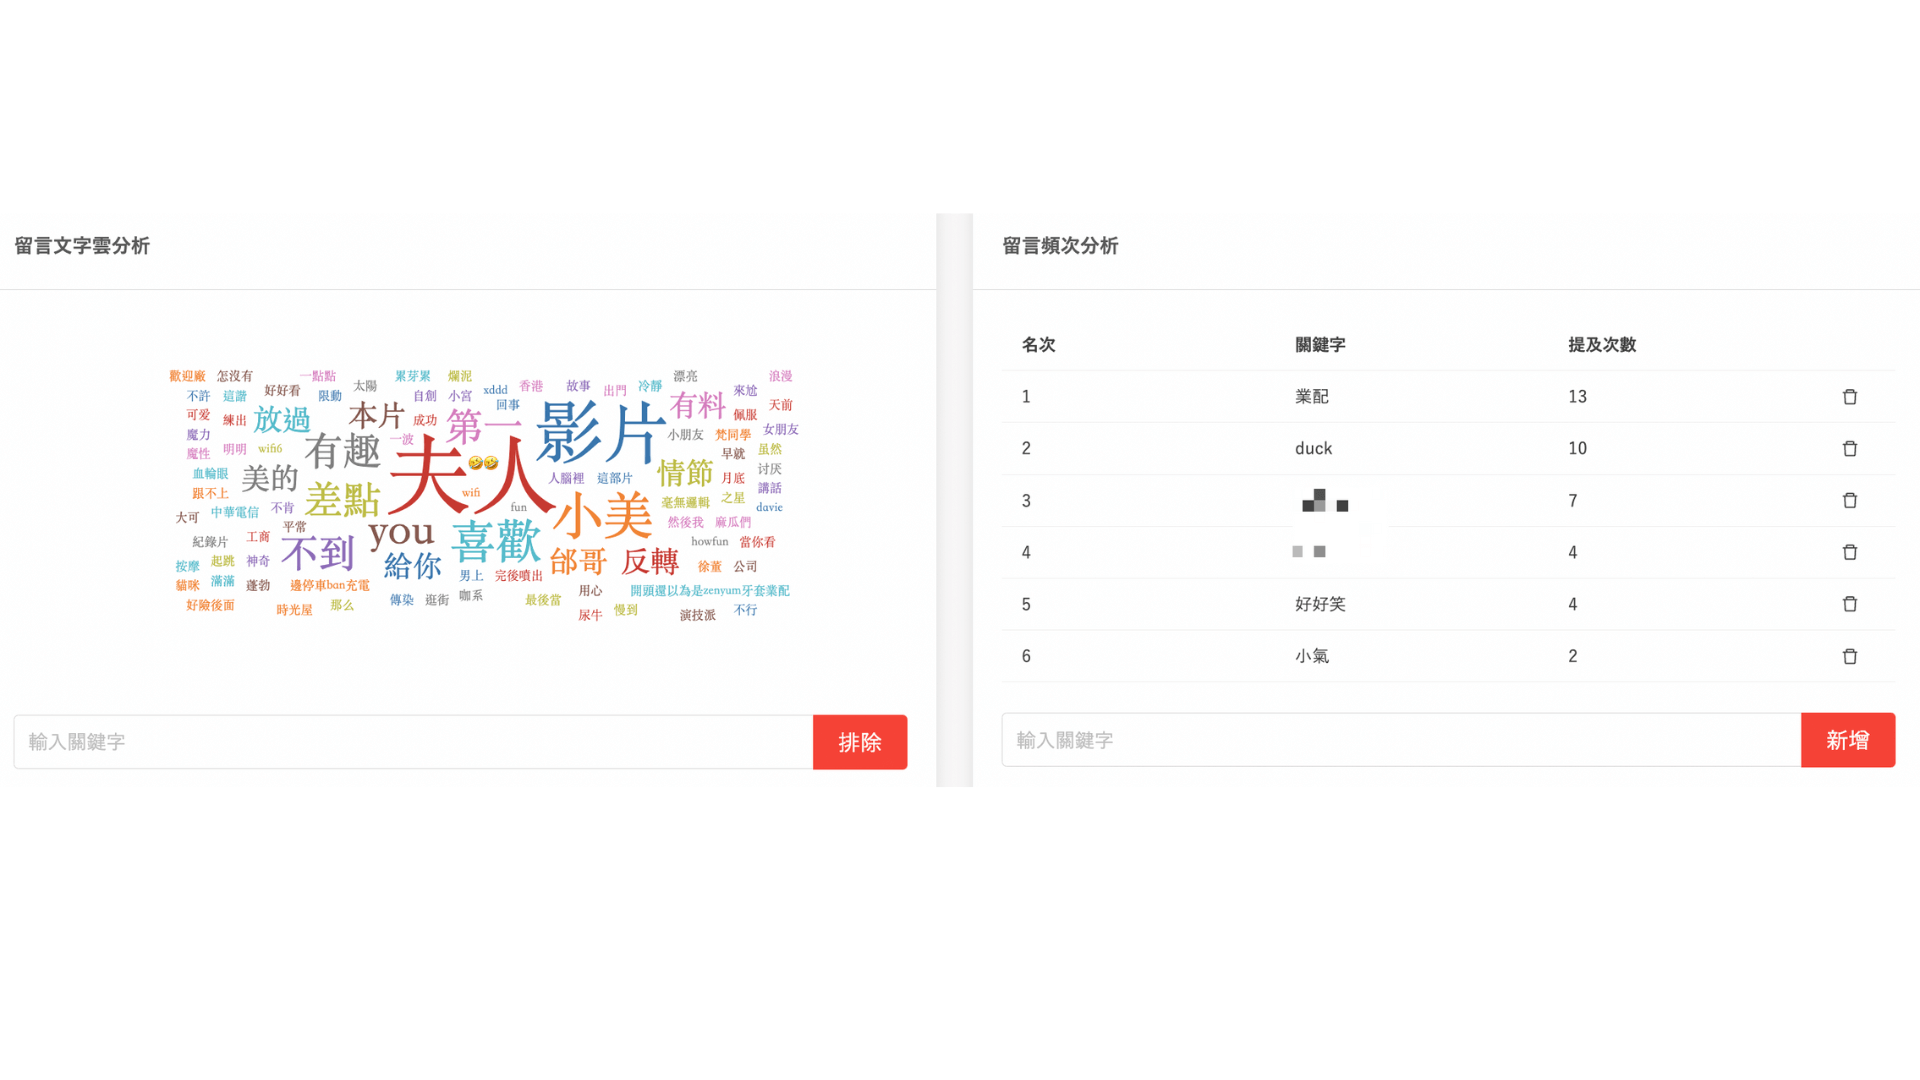
Task: Click the mention count 13
Action: click(1577, 397)
